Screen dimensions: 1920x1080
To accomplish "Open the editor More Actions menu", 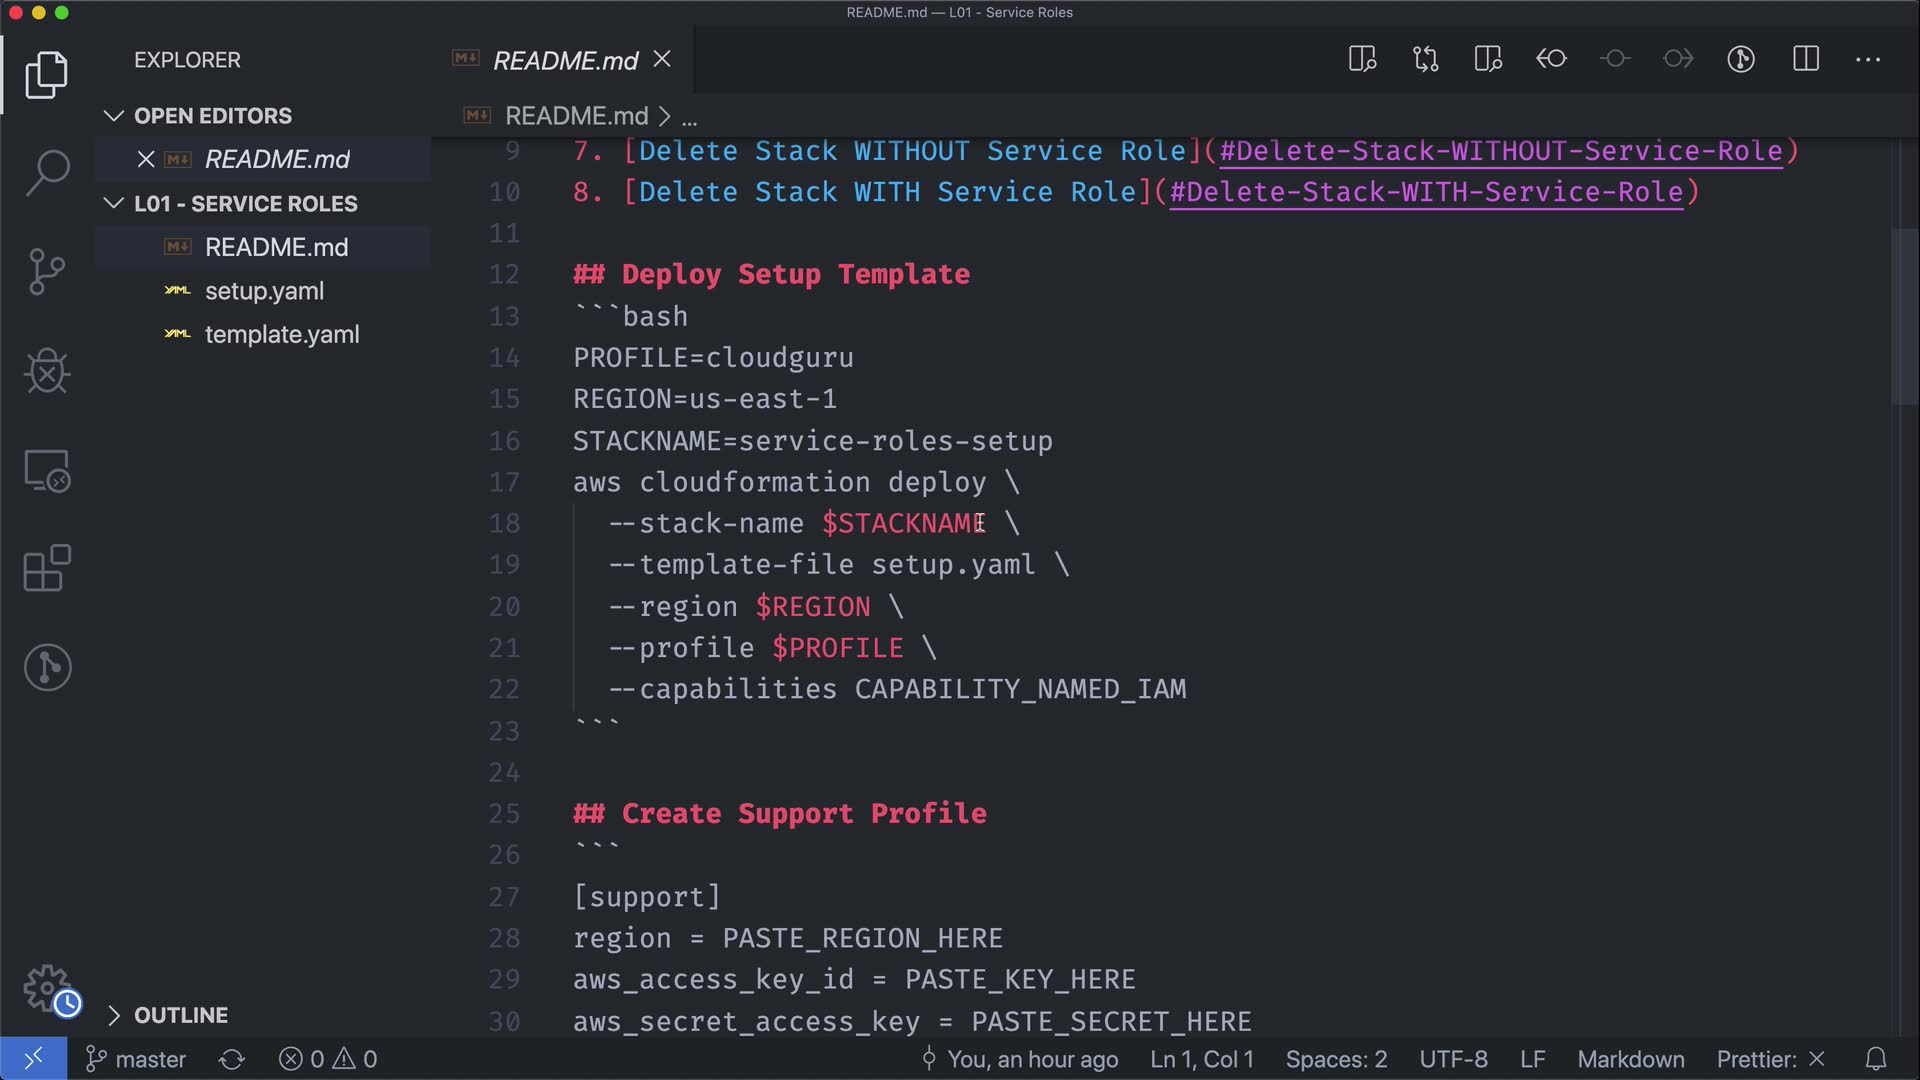I will 1867,59.
